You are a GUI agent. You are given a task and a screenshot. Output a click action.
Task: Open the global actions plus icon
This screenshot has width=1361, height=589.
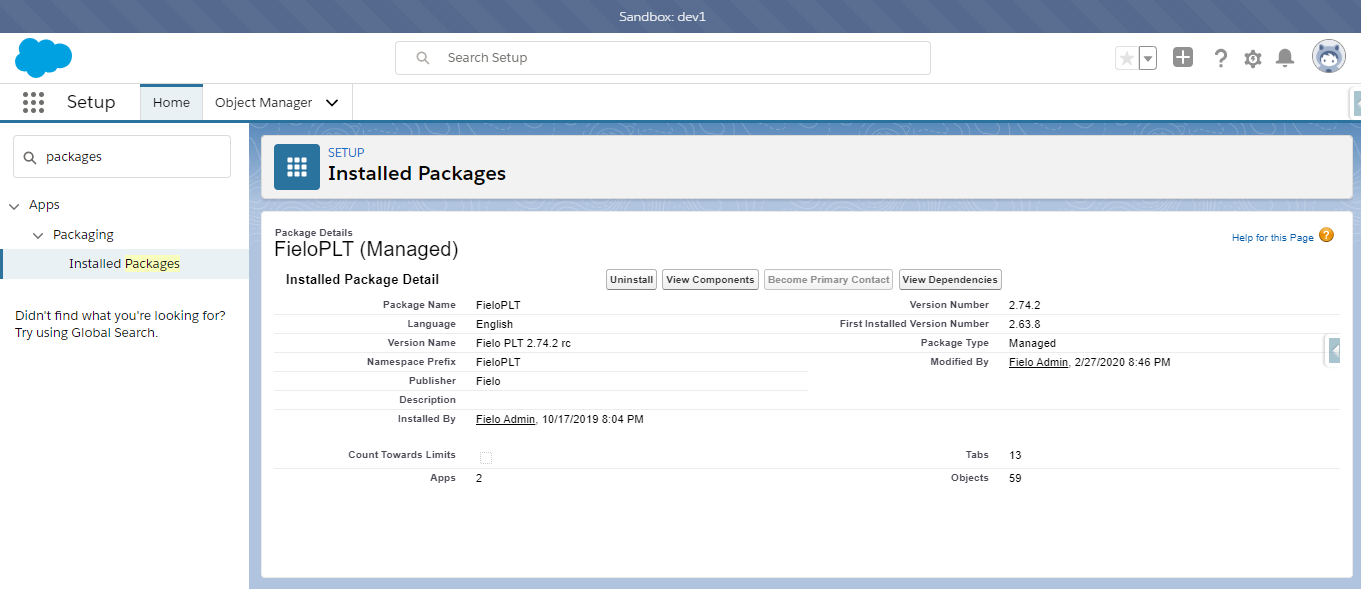1183,57
